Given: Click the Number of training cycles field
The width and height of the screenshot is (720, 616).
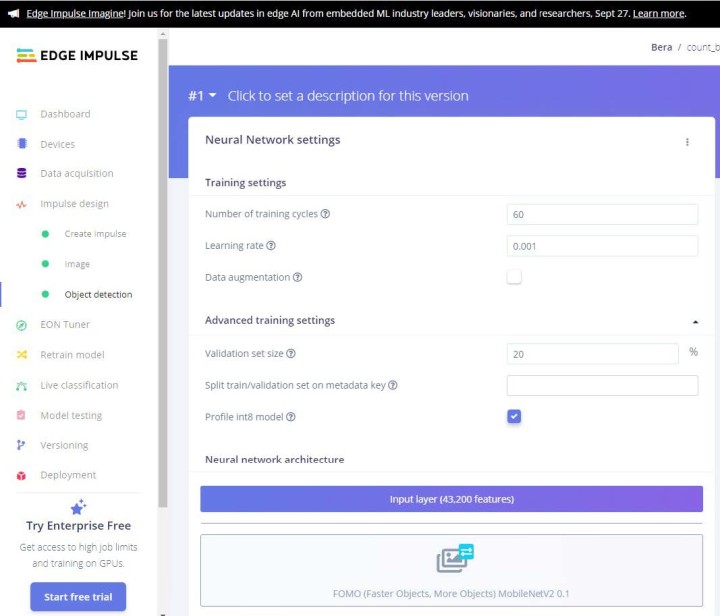Looking at the screenshot, I should pyautogui.click(x=602, y=215).
